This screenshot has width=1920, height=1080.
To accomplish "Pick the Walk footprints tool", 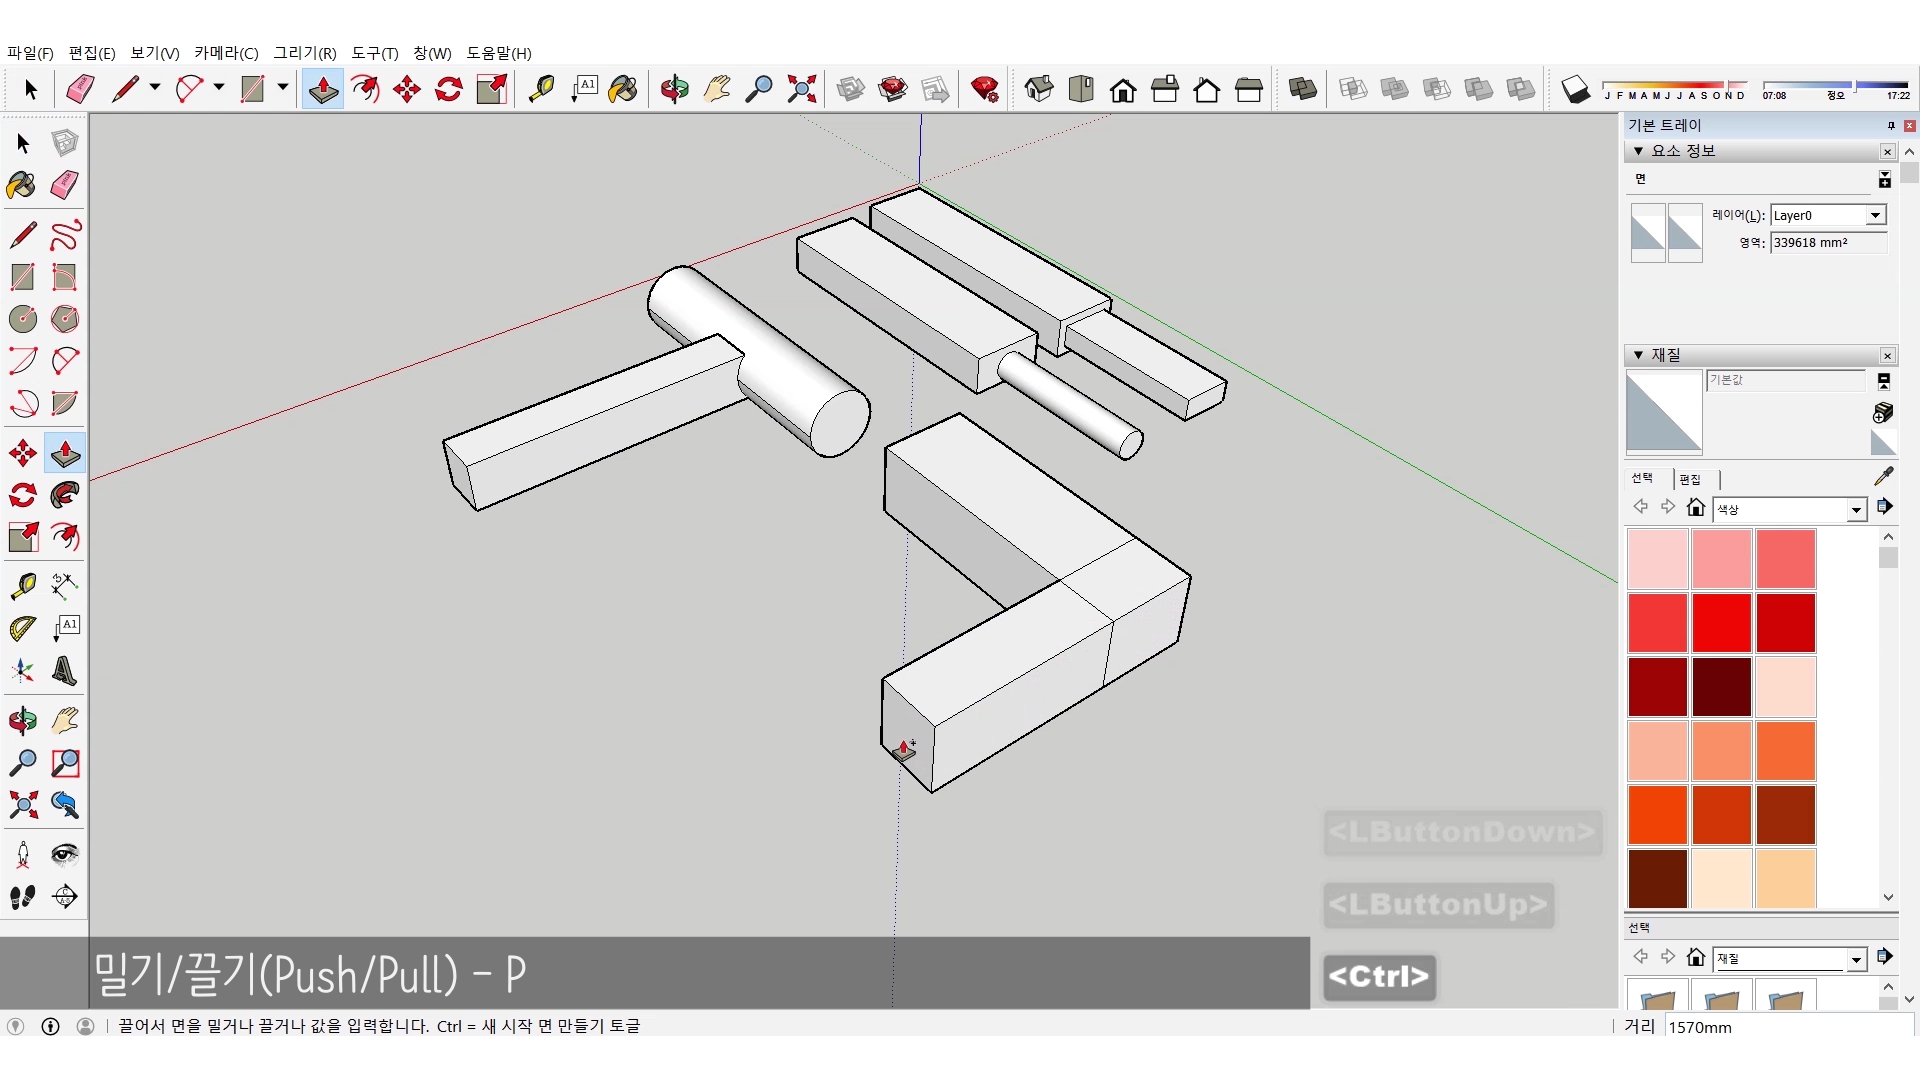I will [23, 897].
